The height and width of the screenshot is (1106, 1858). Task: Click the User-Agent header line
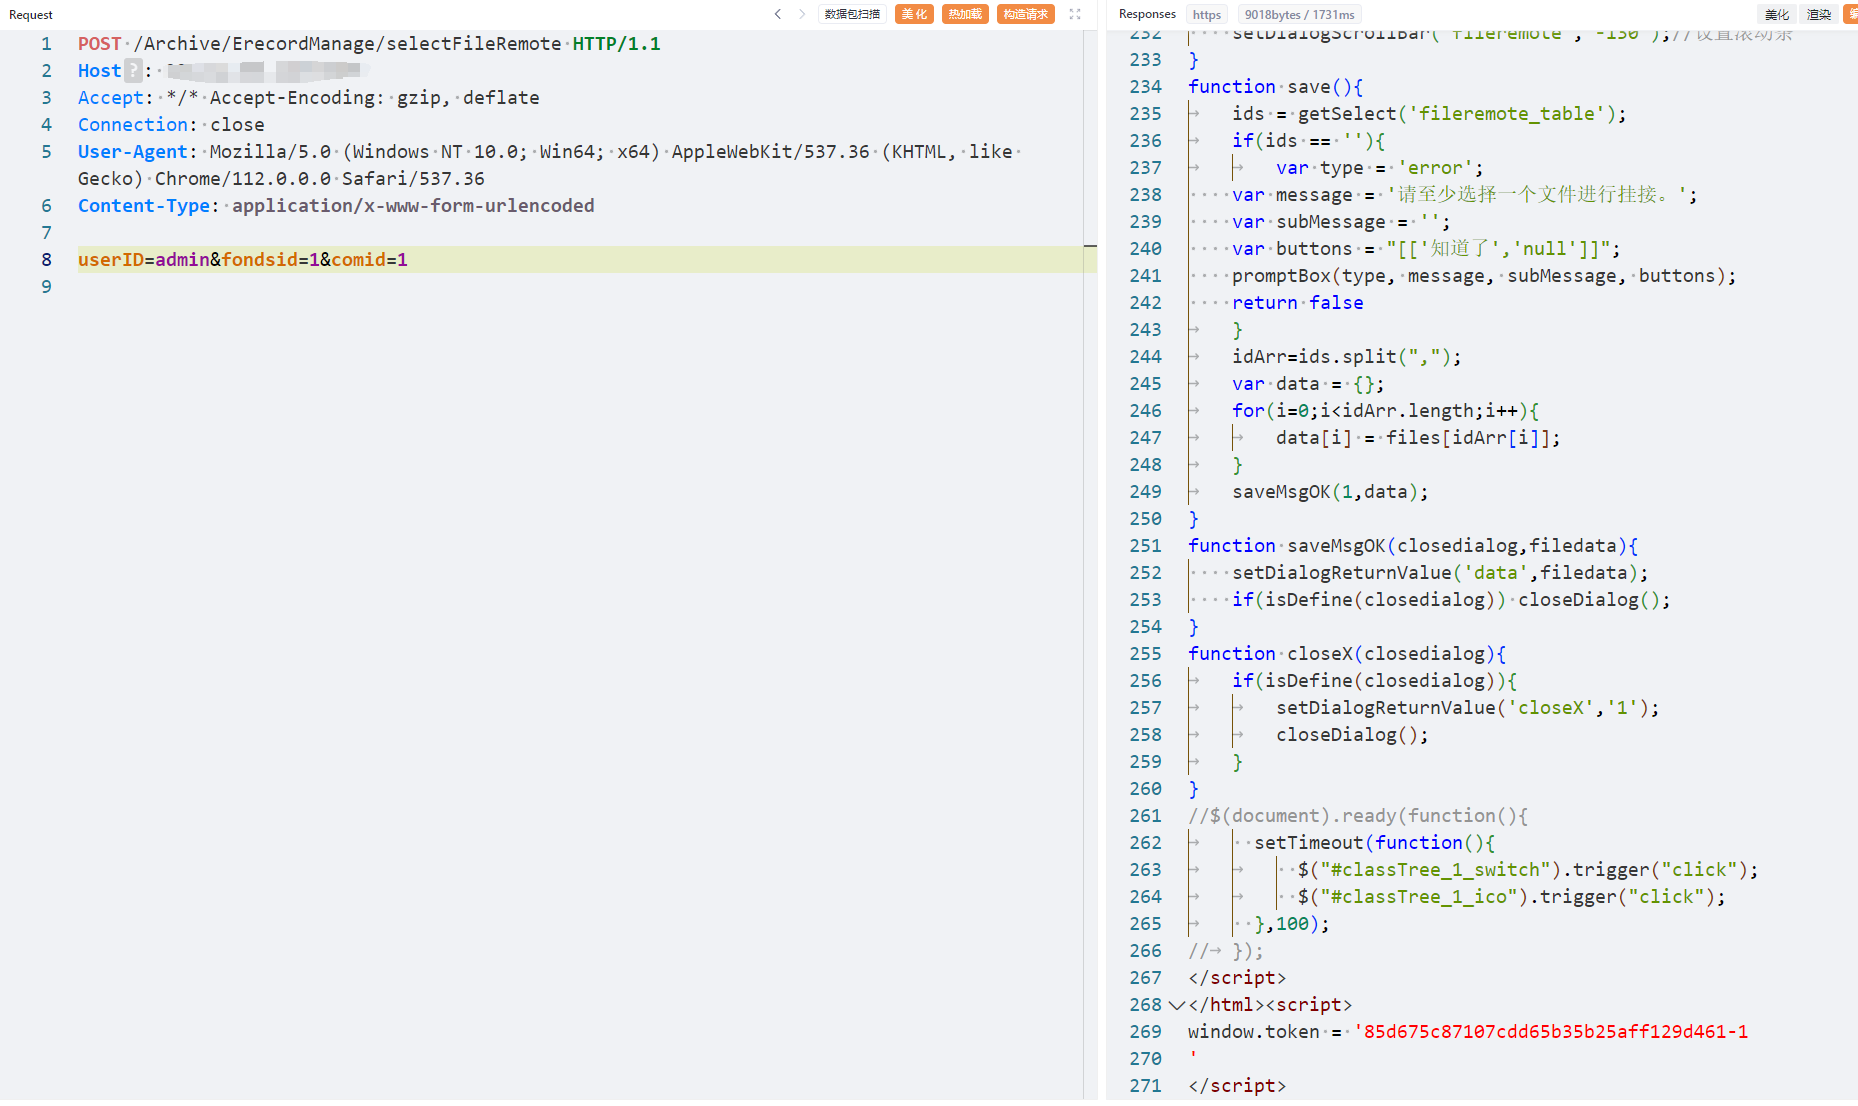(x=548, y=165)
